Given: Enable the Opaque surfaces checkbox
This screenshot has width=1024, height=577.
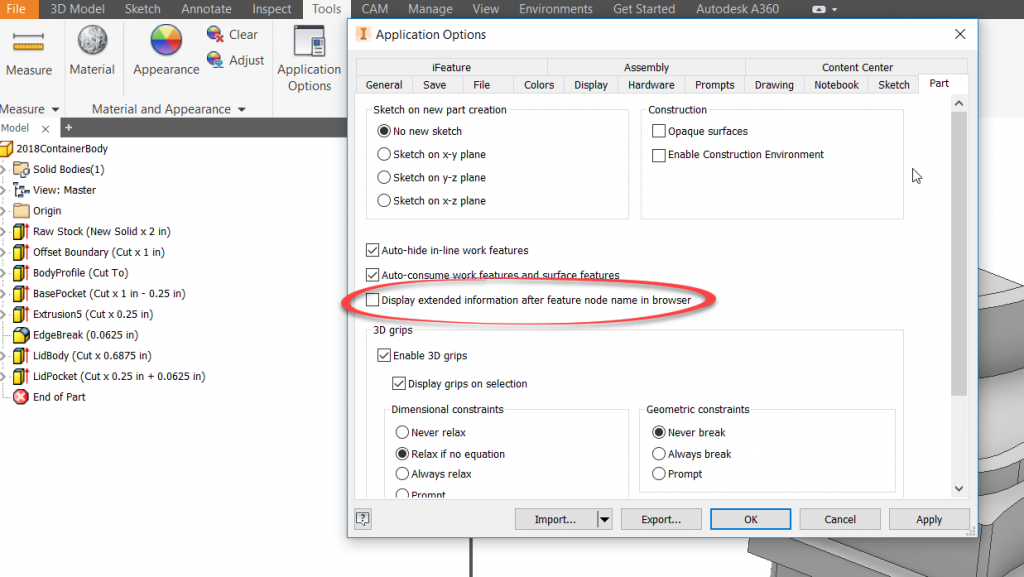Looking at the screenshot, I should (x=657, y=130).
